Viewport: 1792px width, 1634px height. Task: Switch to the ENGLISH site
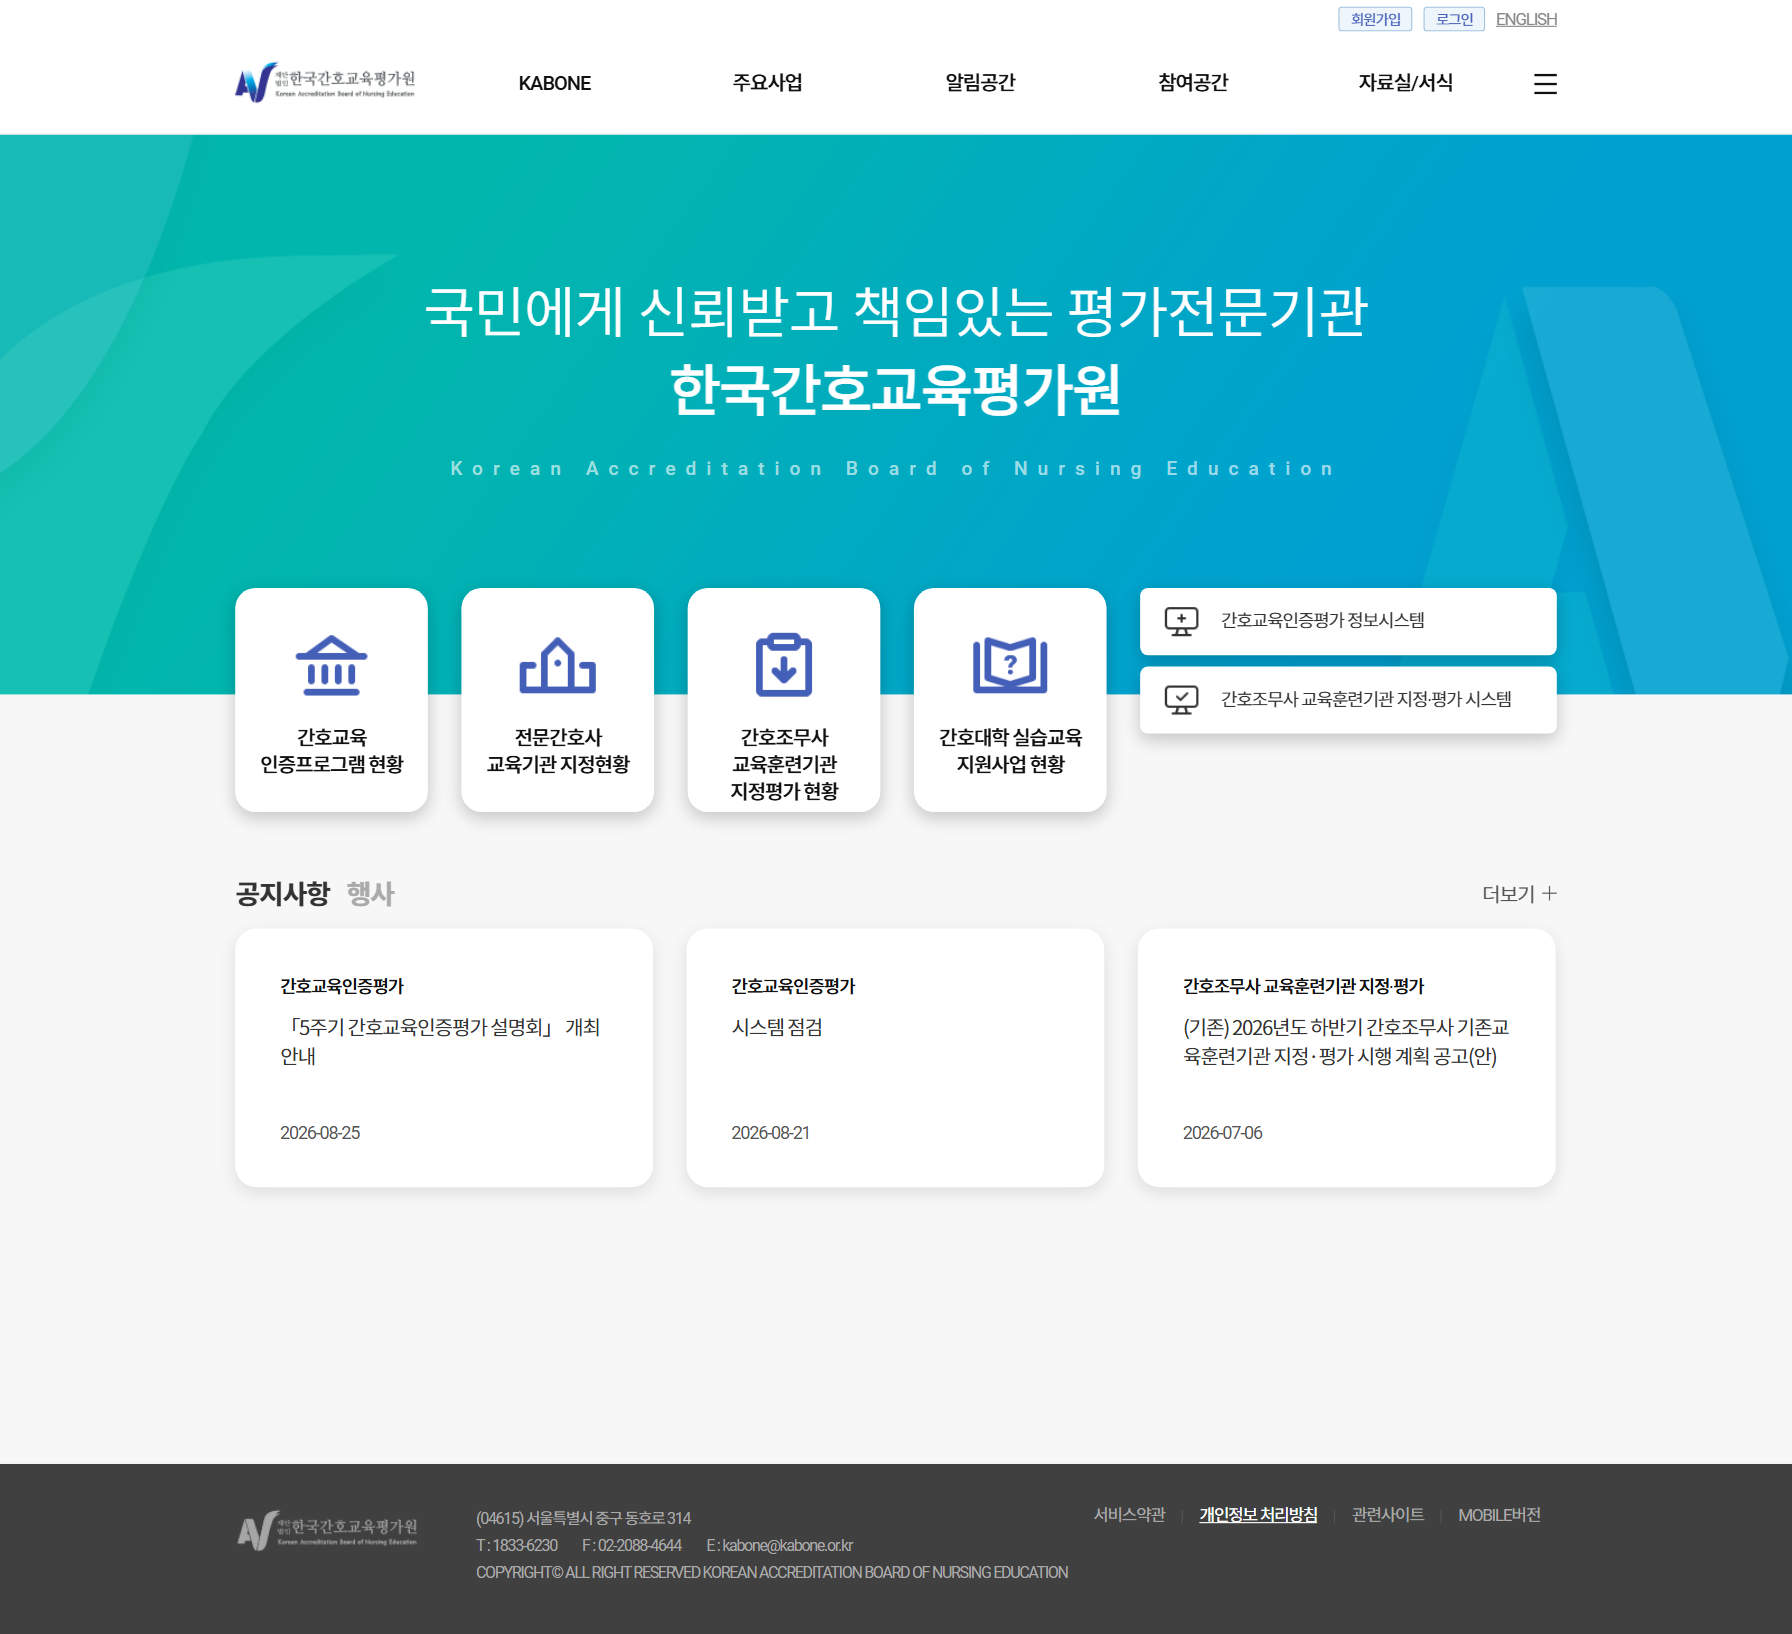pyautogui.click(x=1526, y=19)
